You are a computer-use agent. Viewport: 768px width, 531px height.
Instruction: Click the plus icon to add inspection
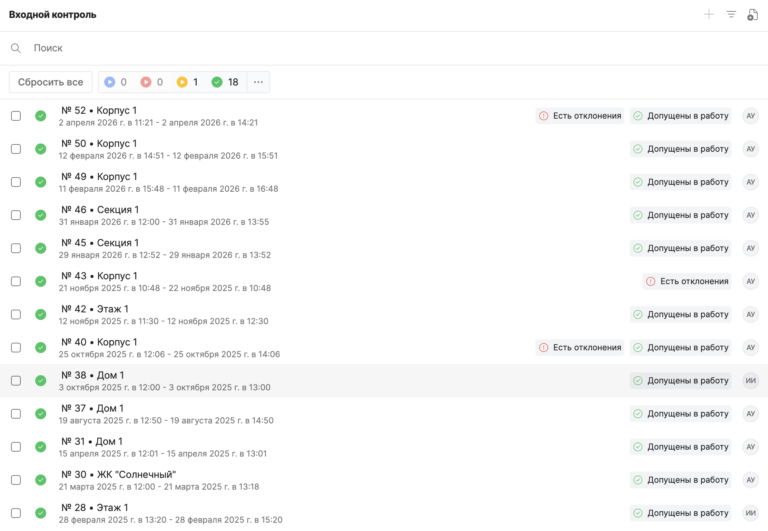pyautogui.click(x=709, y=15)
